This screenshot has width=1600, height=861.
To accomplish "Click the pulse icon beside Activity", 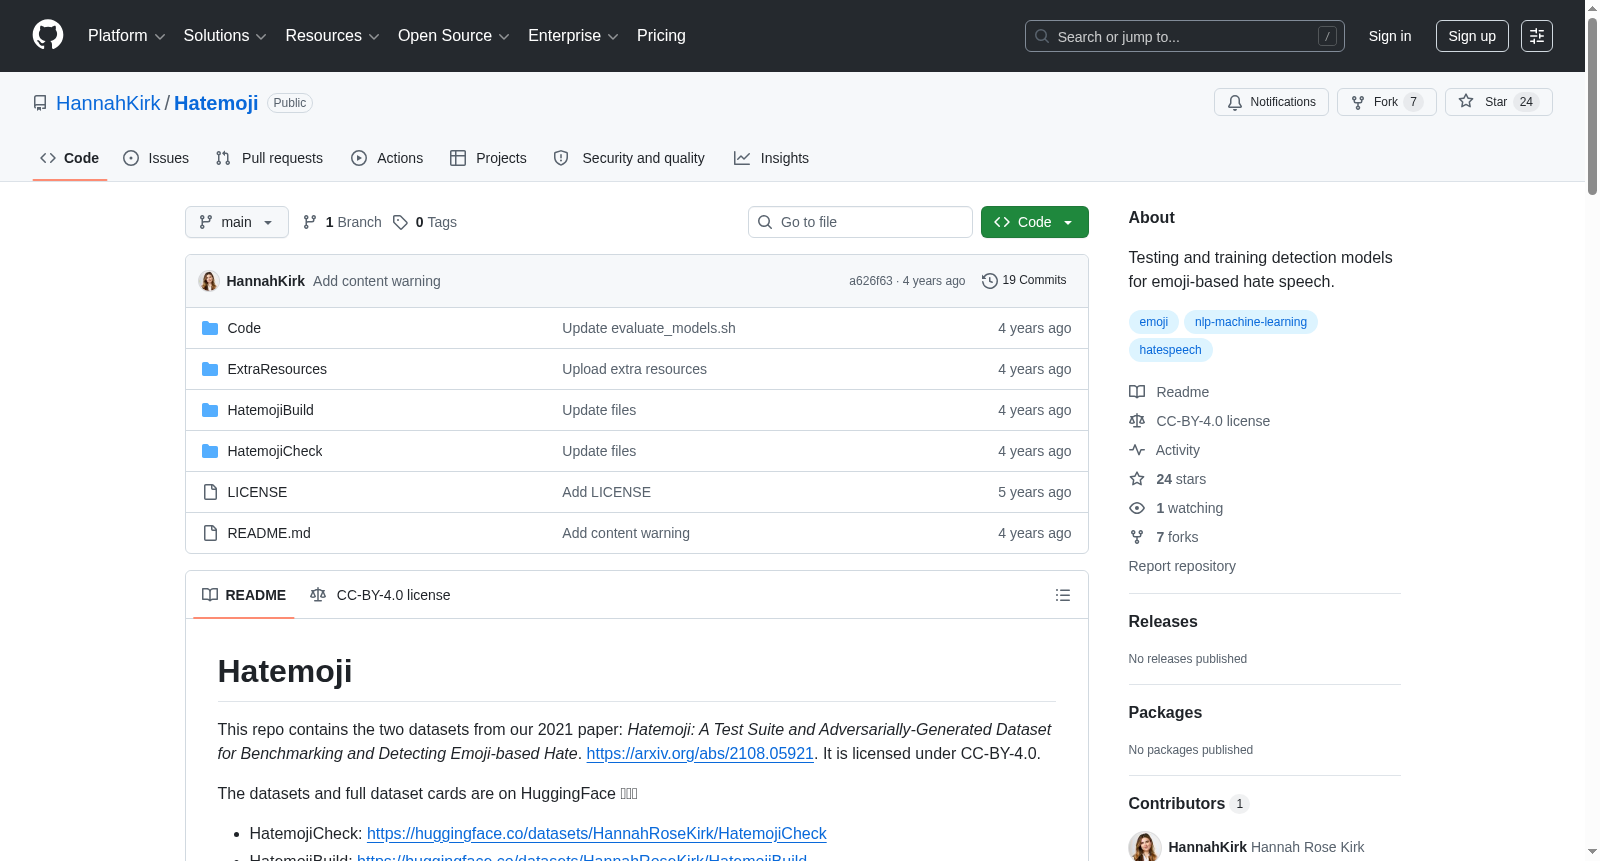I will [1137, 450].
